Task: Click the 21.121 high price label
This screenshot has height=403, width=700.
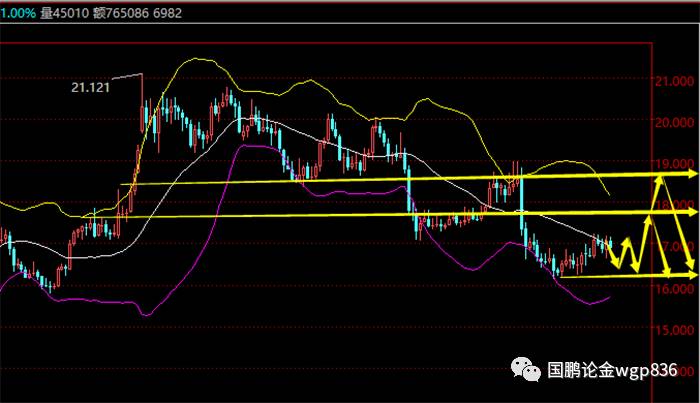Action: click(90, 87)
